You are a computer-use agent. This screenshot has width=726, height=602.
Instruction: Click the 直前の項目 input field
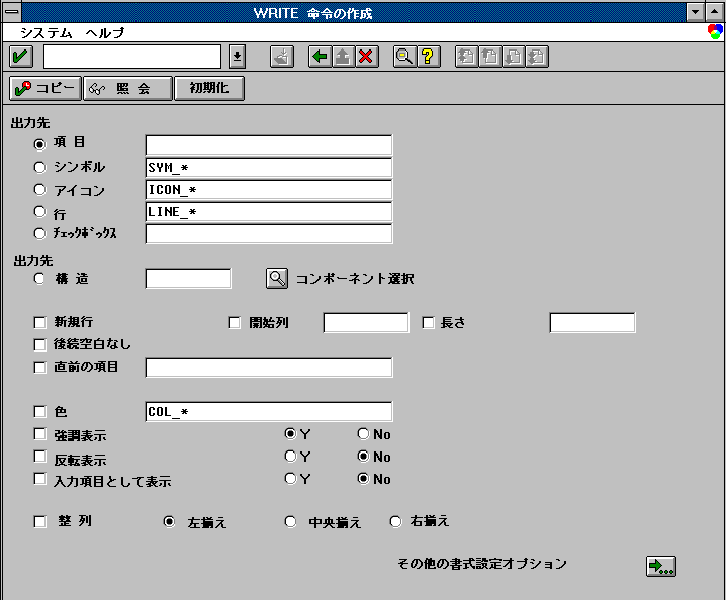click(x=269, y=367)
